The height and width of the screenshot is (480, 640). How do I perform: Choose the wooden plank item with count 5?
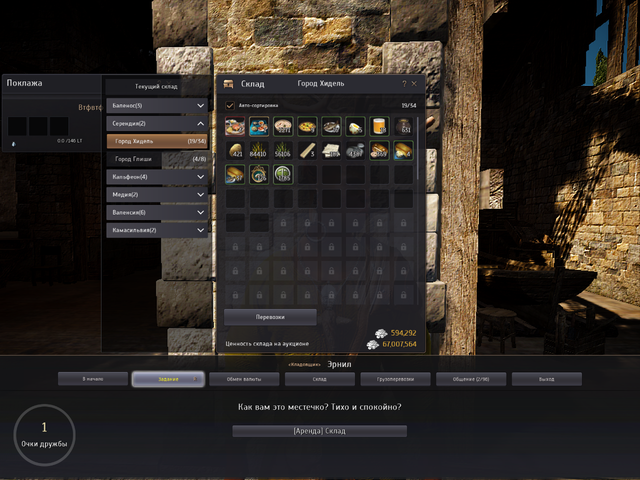click(x=307, y=150)
